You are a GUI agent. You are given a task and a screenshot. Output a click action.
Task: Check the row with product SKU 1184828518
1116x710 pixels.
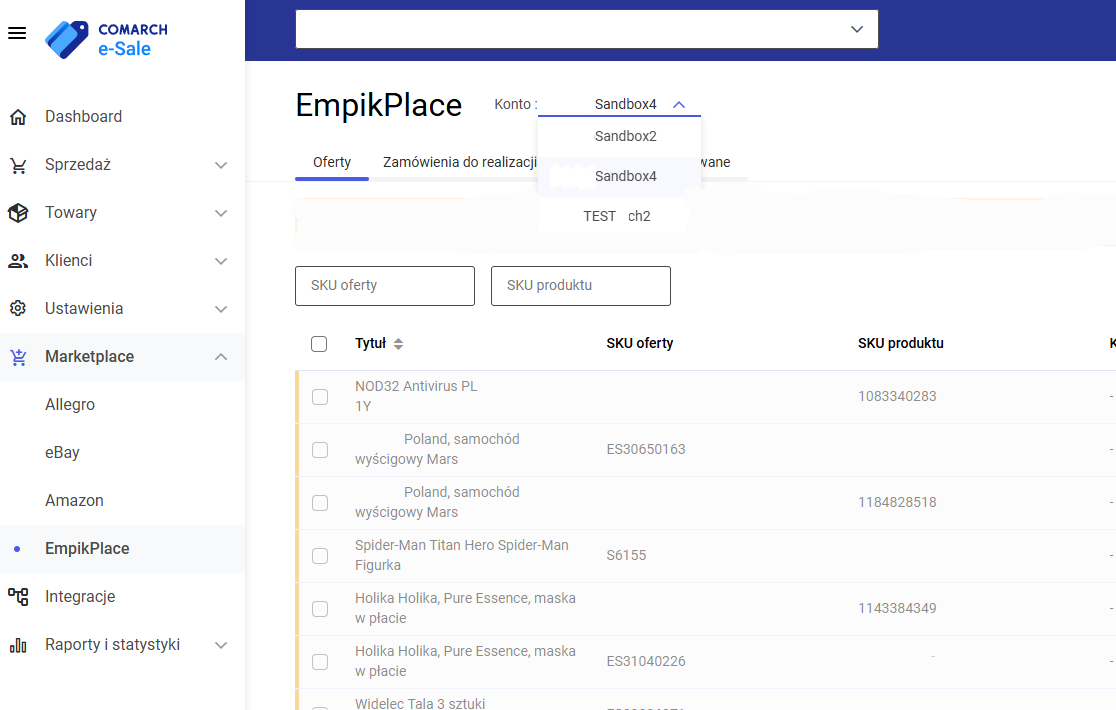(320, 503)
